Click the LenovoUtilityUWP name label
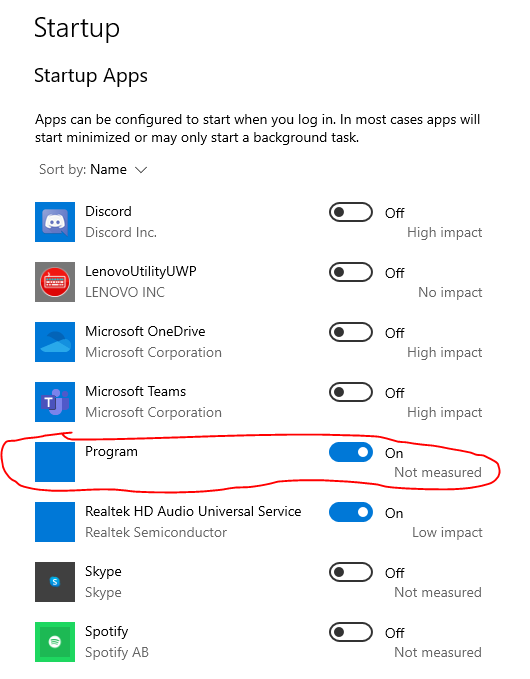This screenshot has height=679, width=530. point(141,272)
